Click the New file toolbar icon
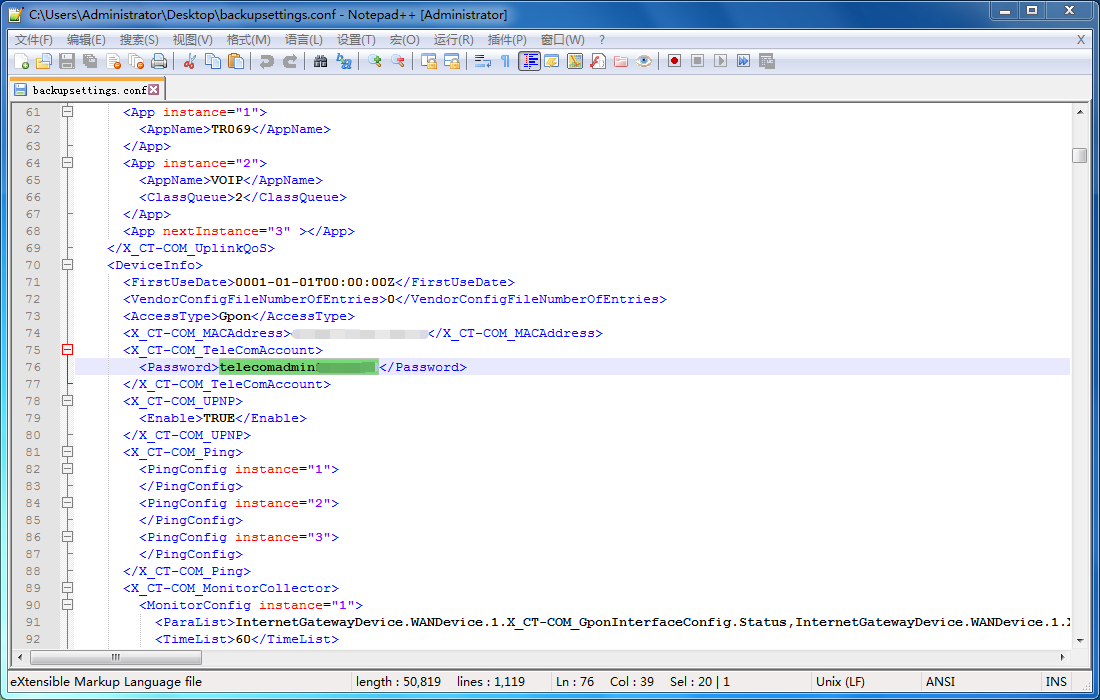 tap(20, 61)
